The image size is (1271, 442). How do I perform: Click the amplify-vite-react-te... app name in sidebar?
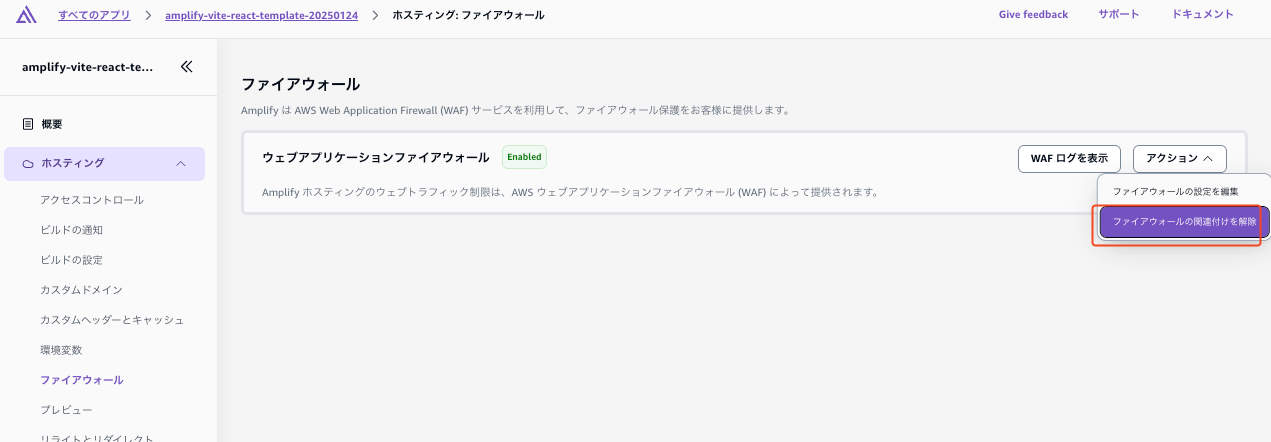pyautogui.click(x=88, y=67)
